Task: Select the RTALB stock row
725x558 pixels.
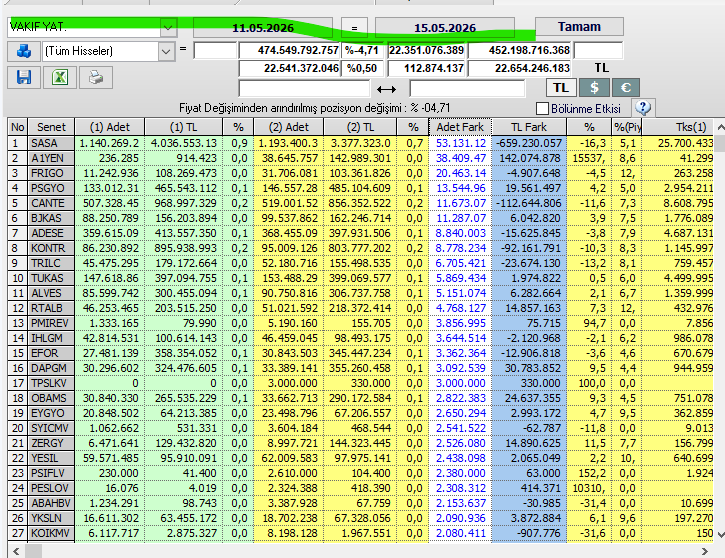Action: click(x=361, y=308)
